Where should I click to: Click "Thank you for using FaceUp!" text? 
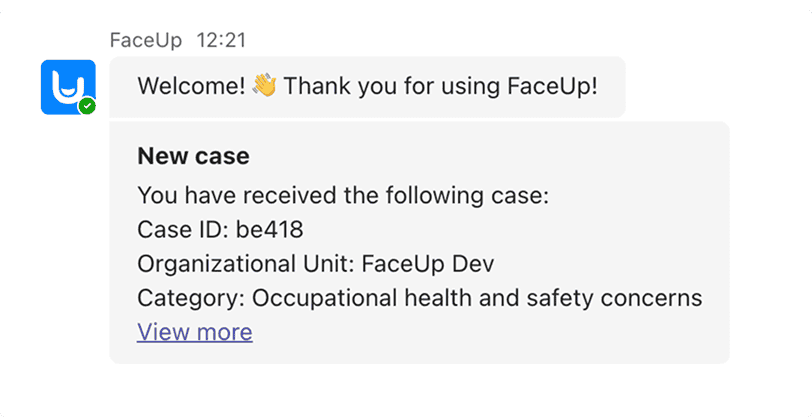coord(441,86)
